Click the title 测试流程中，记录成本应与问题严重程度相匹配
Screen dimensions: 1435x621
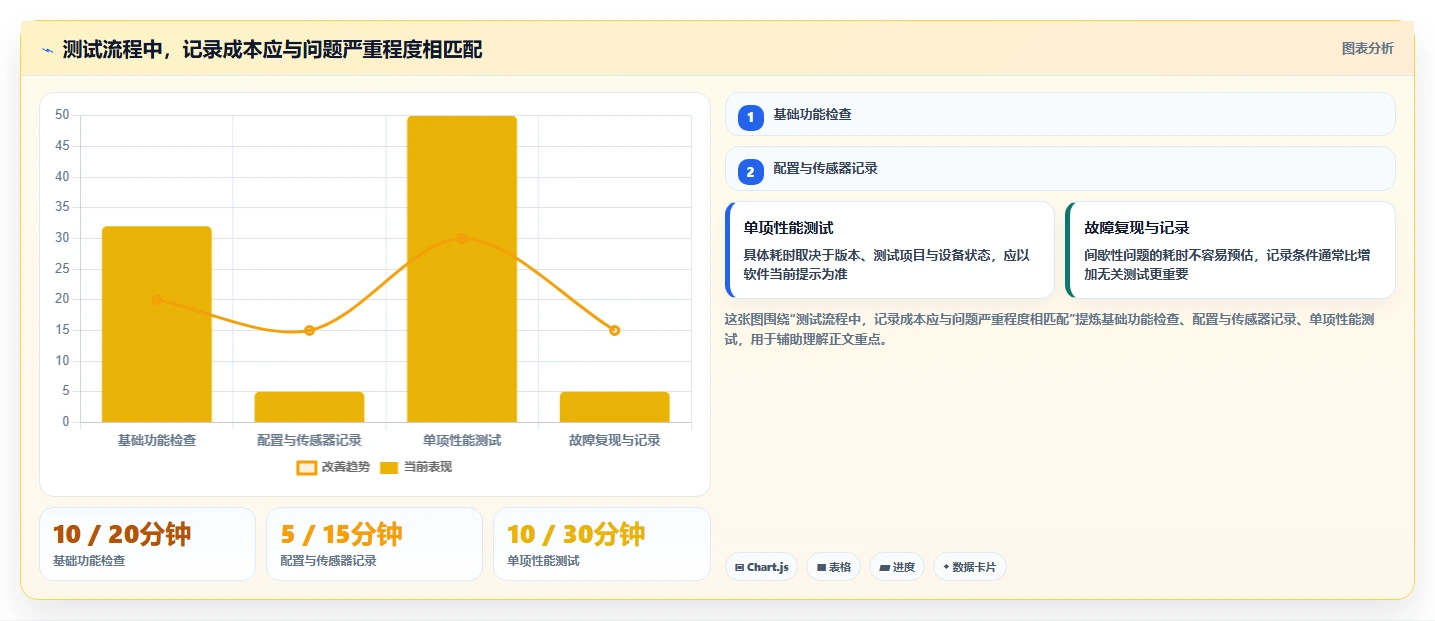tap(272, 49)
